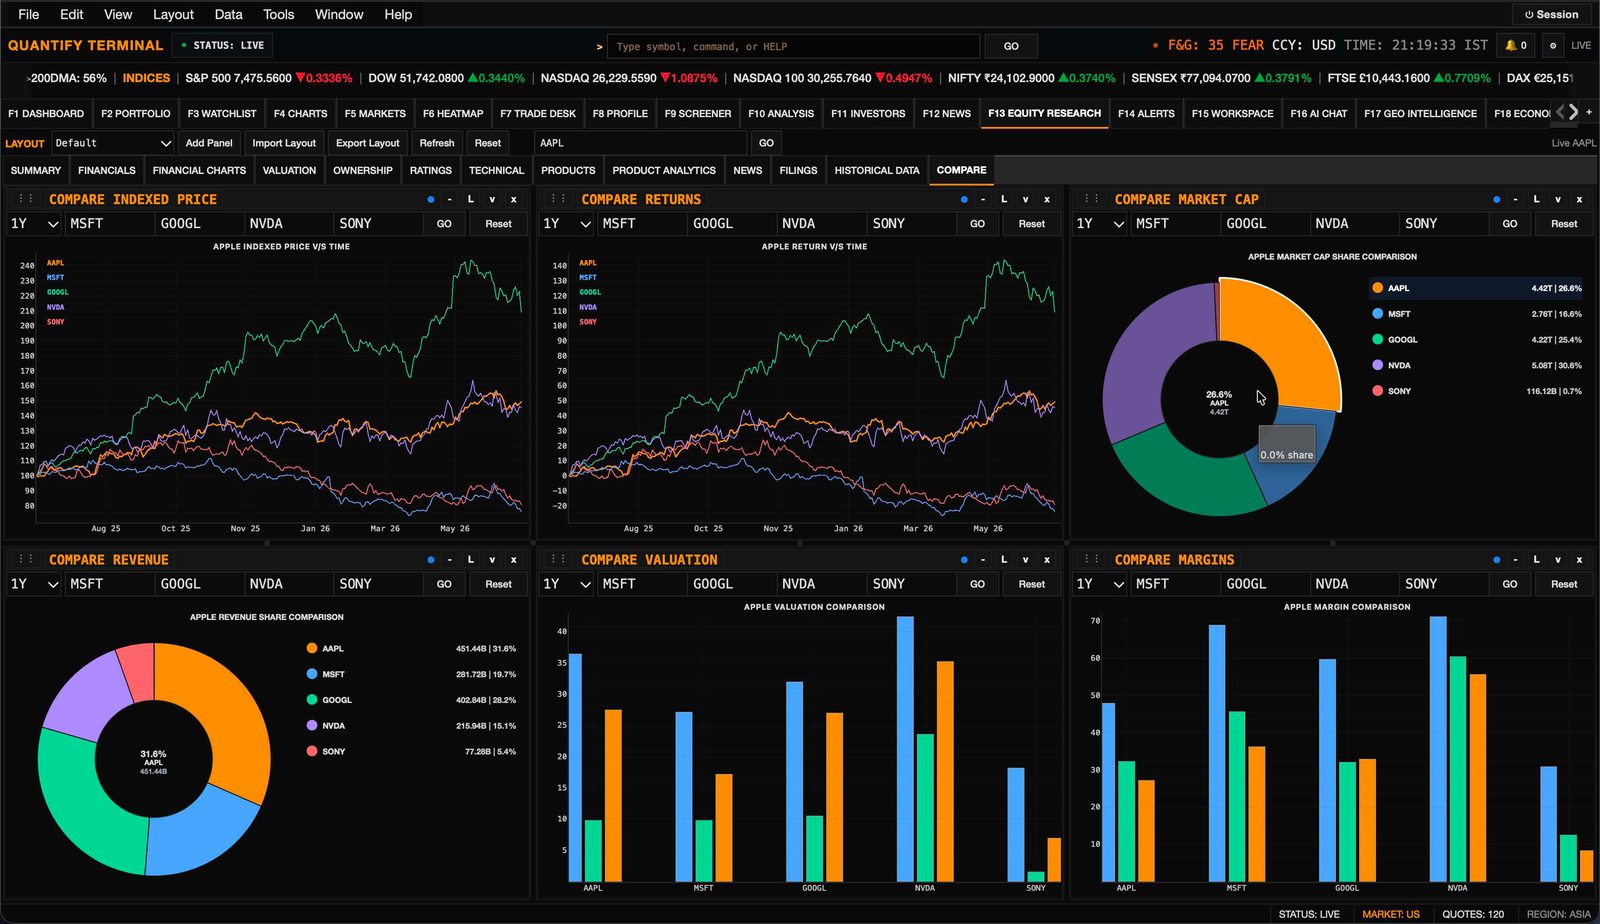Open the Valuation sub-tab

click(289, 170)
